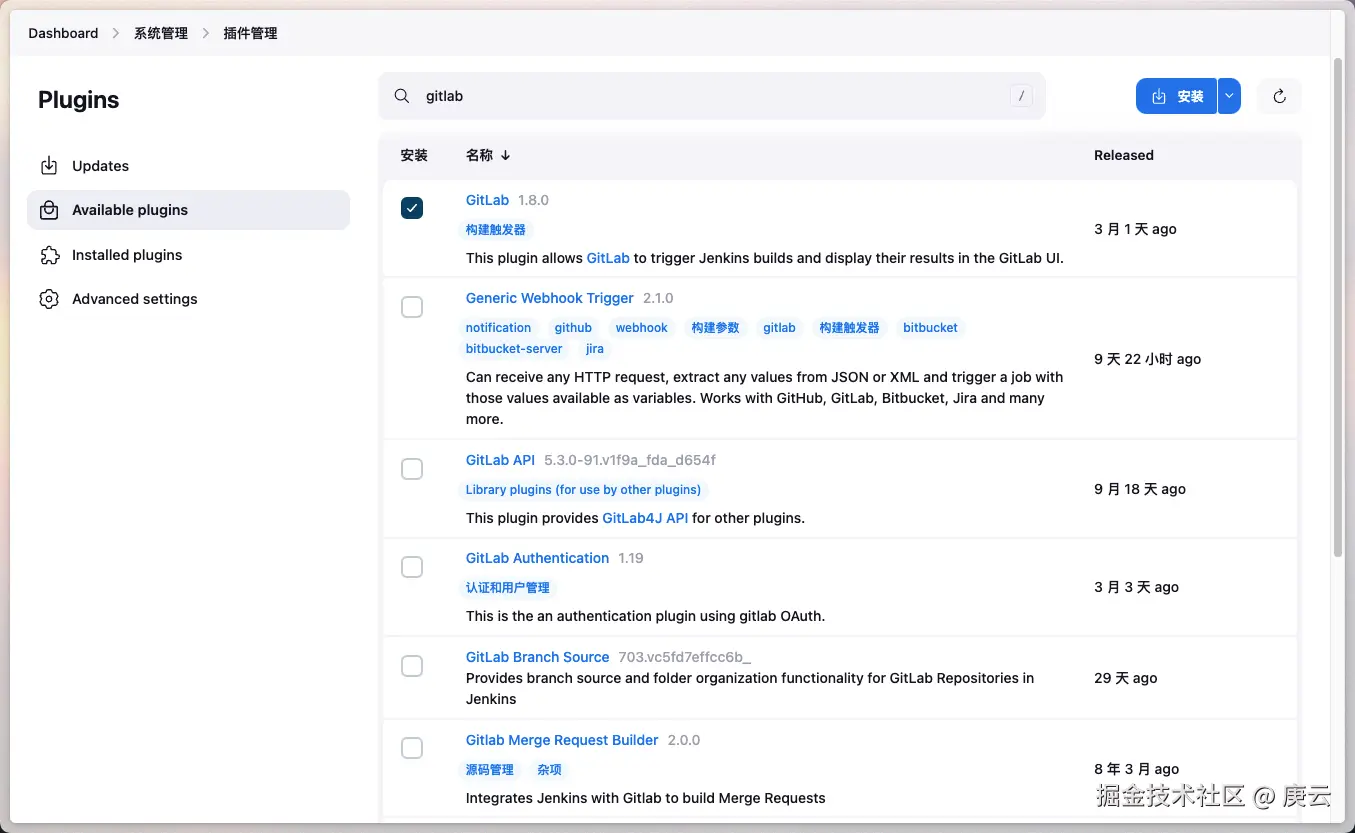Click the '9 天 22 小时 ago' release date

tap(1147, 359)
